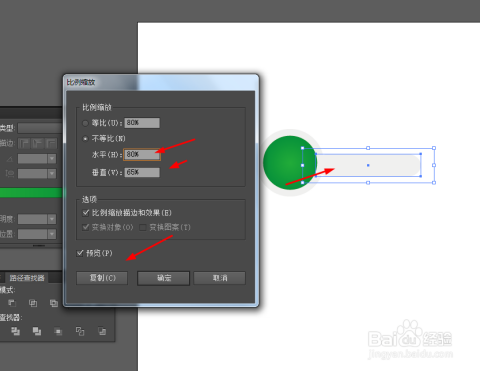This screenshot has height=371, width=480.
Task: Switch to the 路径查找器 panel tab
Action: pyautogui.click(x=27, y=278)
